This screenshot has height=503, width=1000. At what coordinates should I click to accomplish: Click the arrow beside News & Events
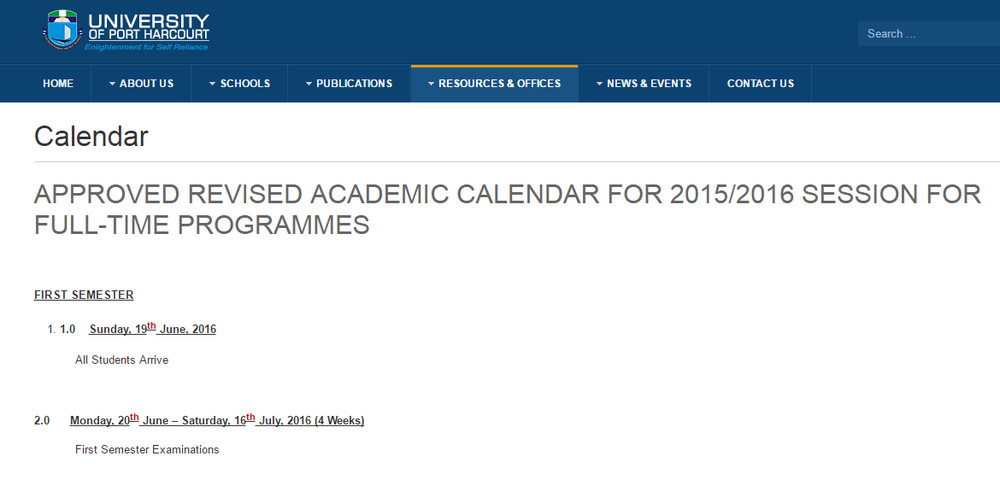(x=599, y=84)
